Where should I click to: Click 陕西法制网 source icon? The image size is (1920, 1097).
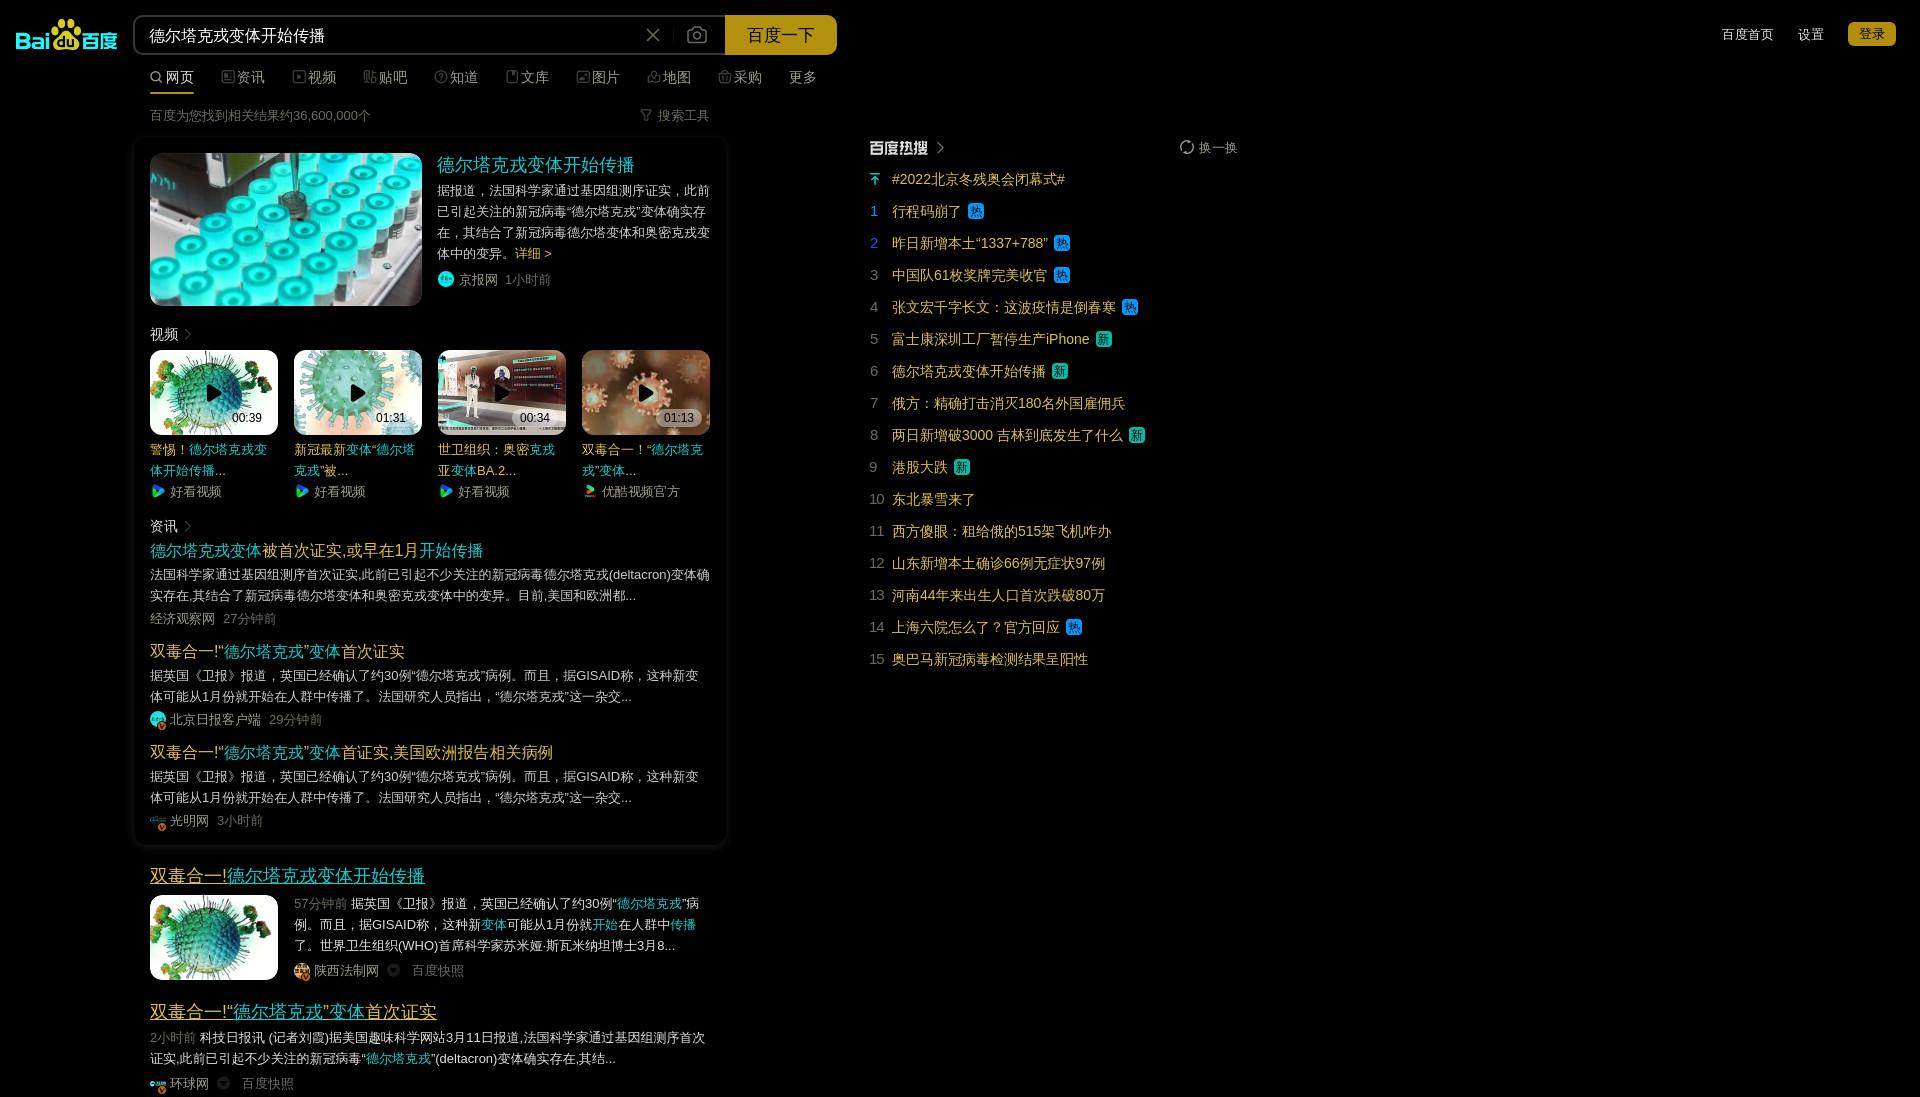(x=302, y=971)
